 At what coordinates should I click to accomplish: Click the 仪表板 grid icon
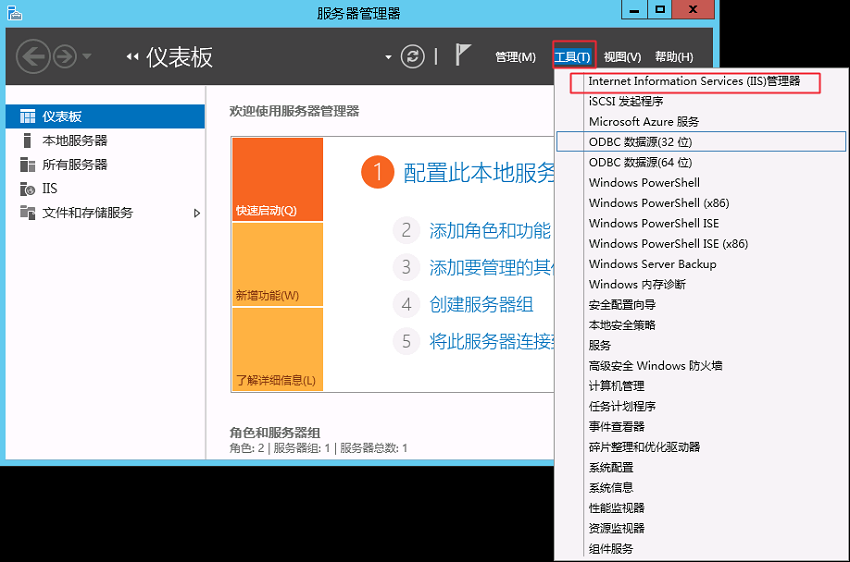27,117
